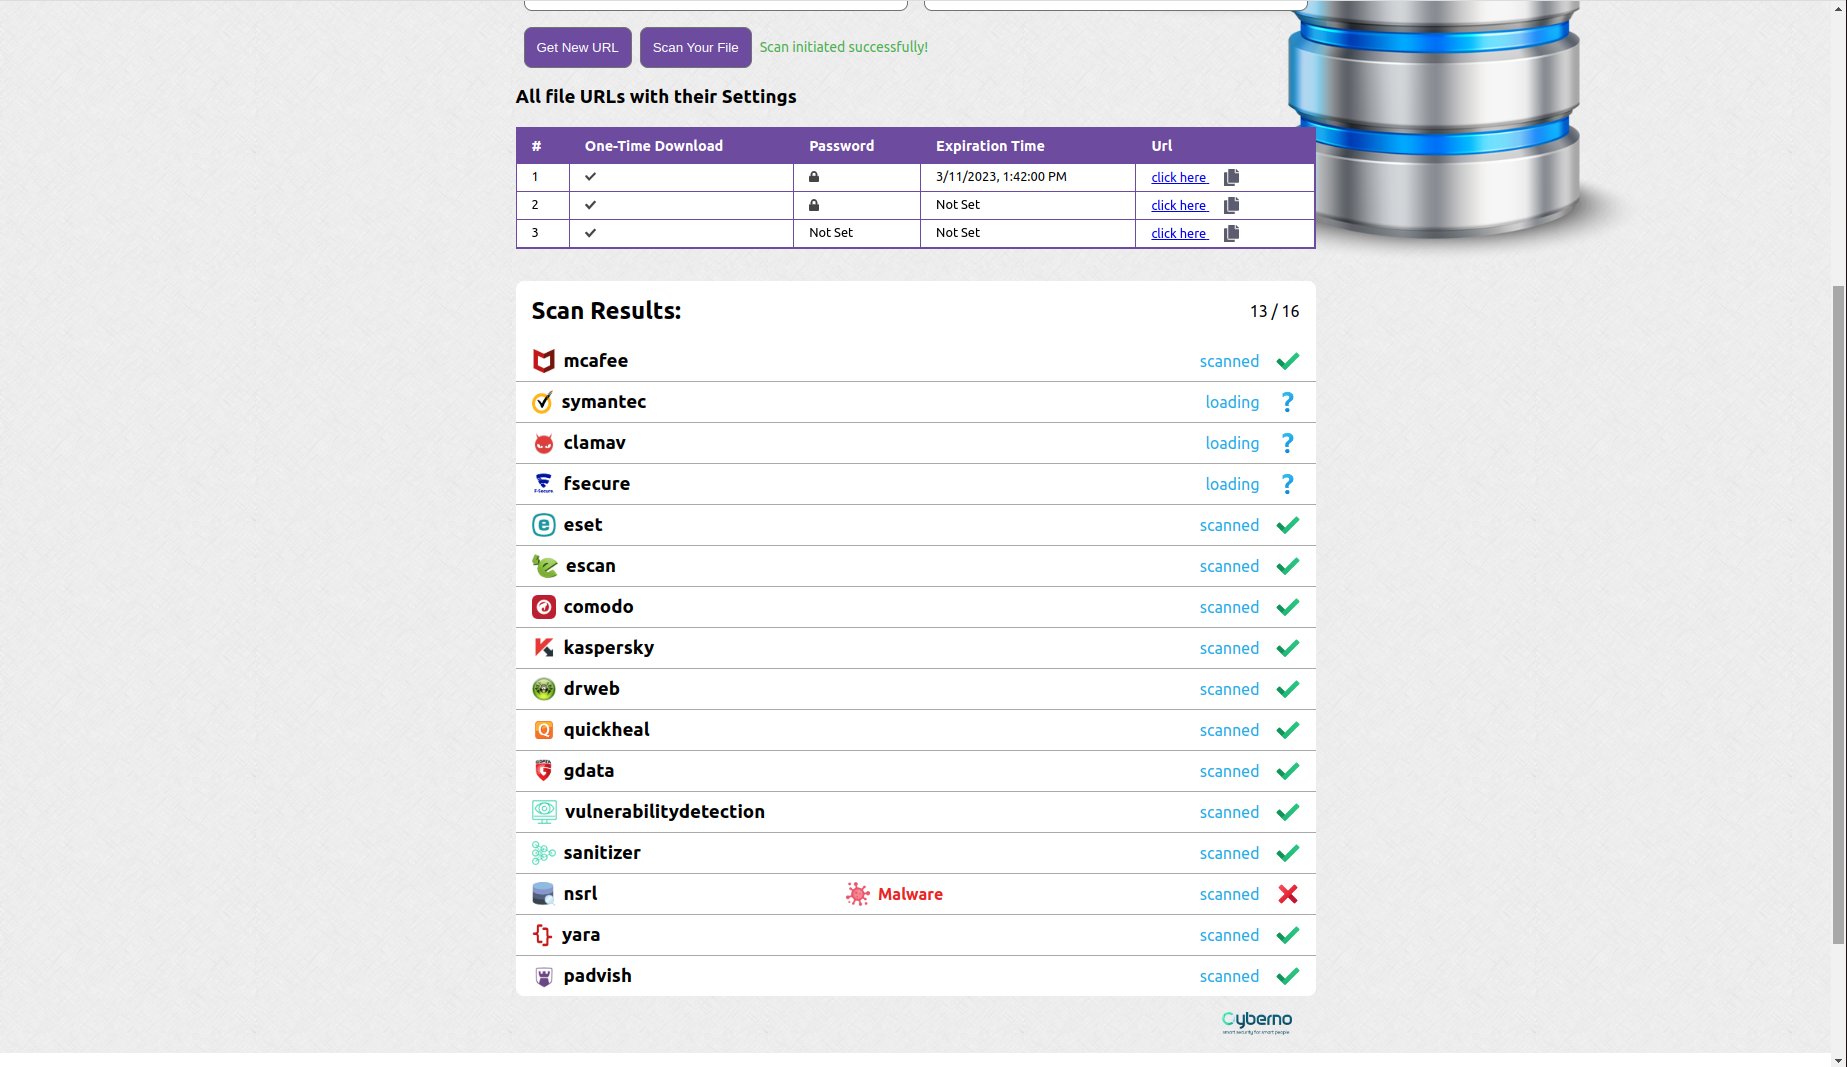Click the Comodo logo icon

point(543,607)
